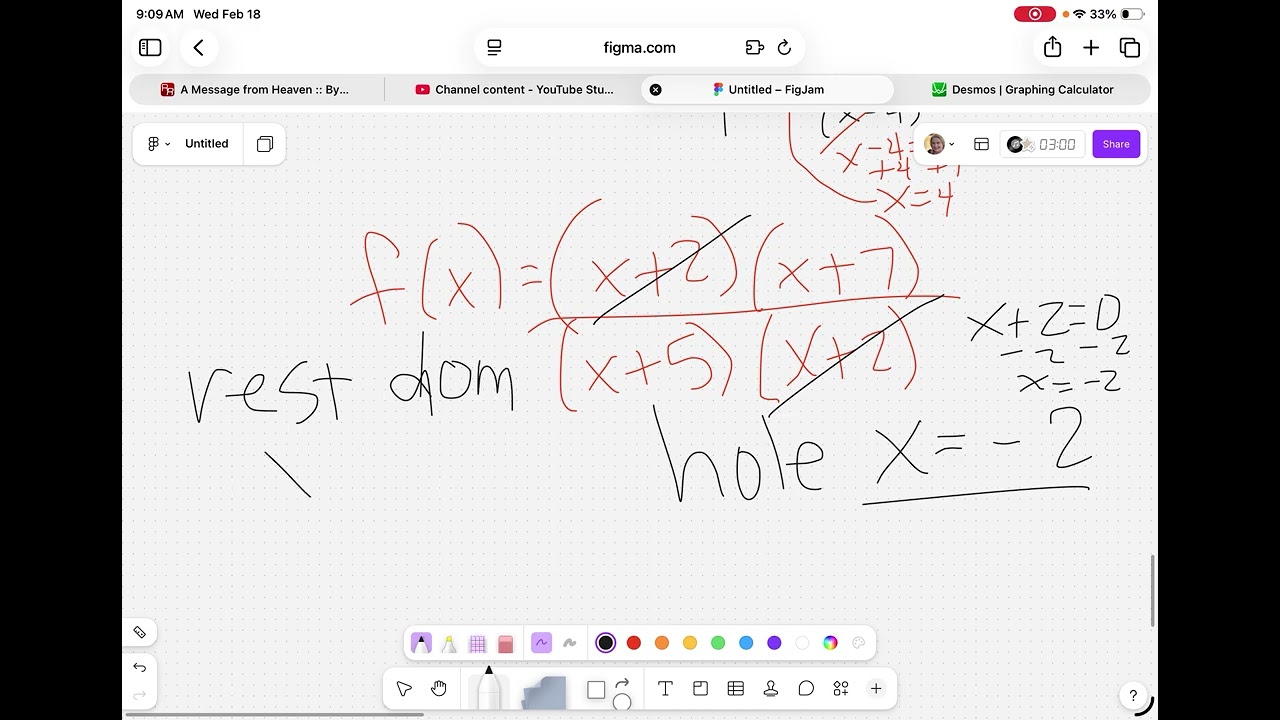
Task: Pick the white pen color
Action: pyautogui.click(x=801, y=643)
